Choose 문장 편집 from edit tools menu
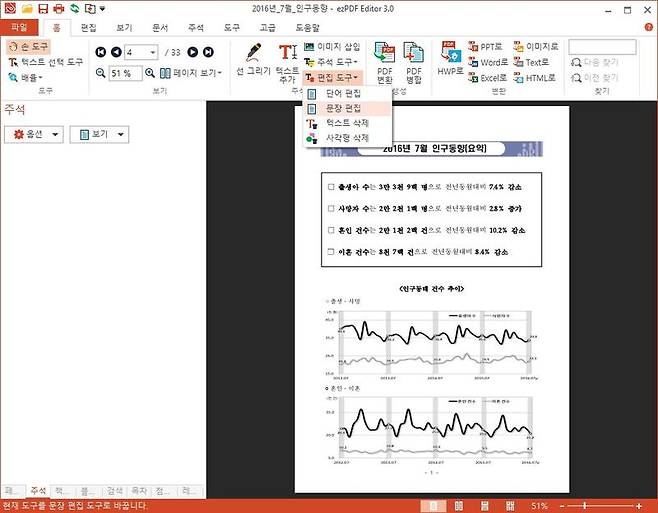658x513 pixels. coord(347,108)
